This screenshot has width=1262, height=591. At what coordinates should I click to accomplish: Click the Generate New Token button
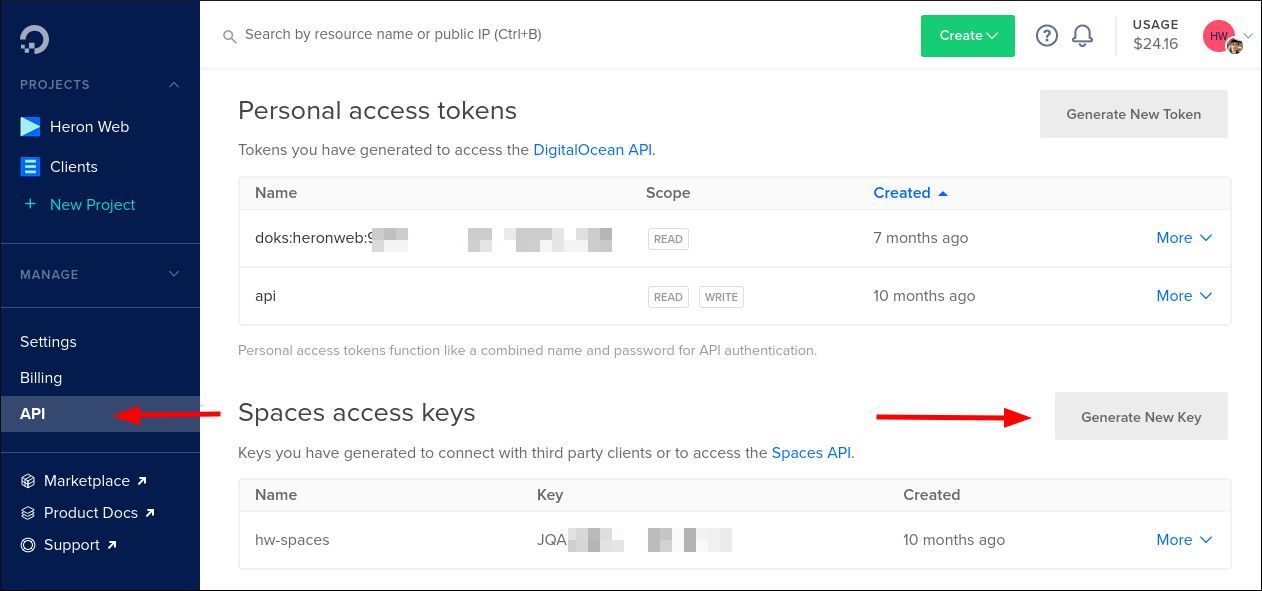click(x=1133, y=114)
